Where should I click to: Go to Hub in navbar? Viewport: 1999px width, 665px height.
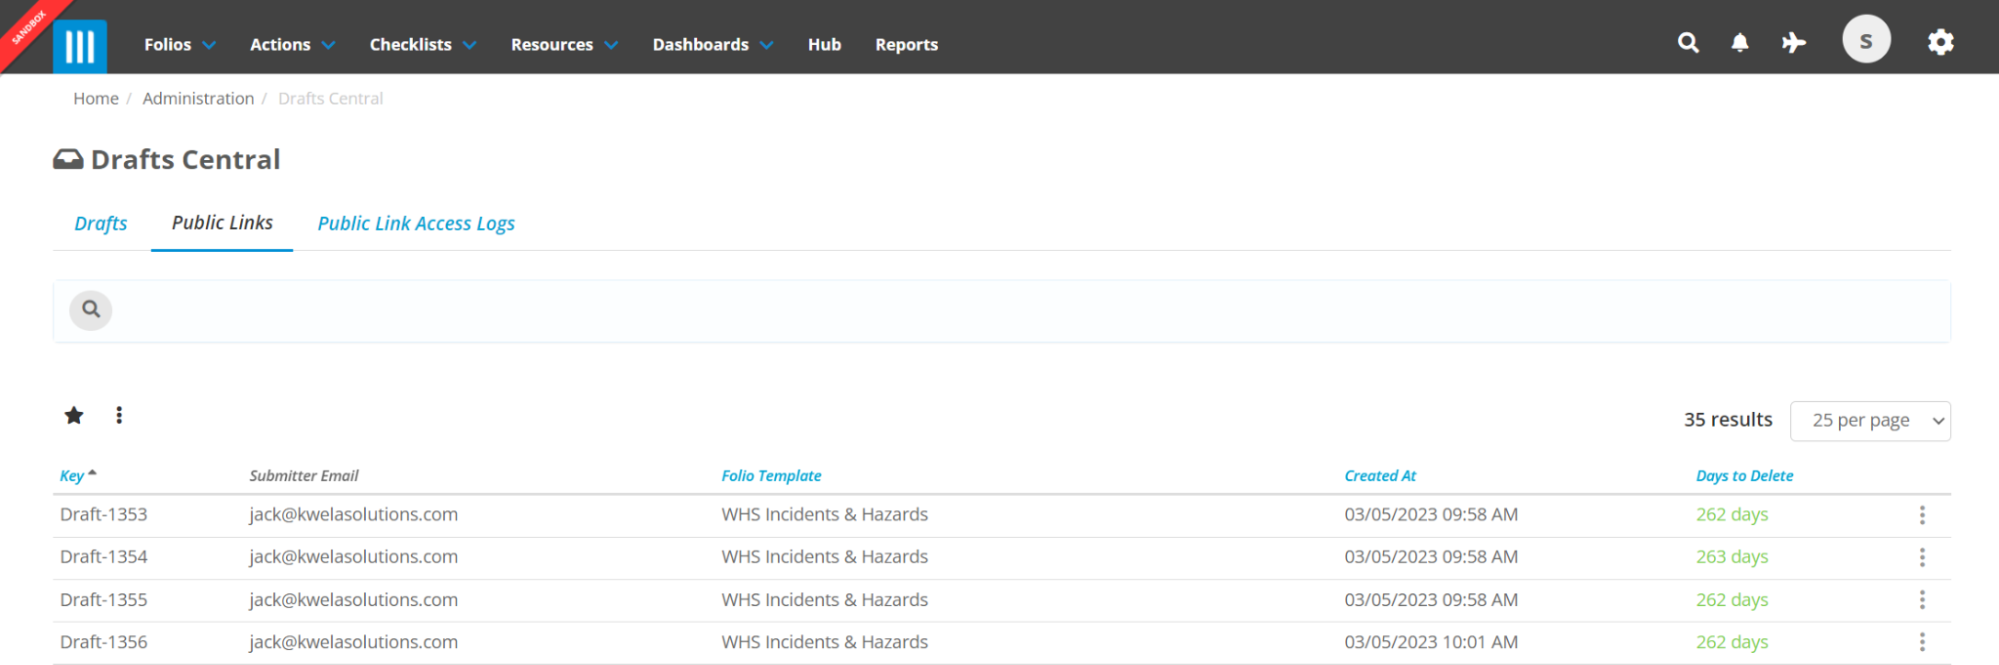coord(824,45)
